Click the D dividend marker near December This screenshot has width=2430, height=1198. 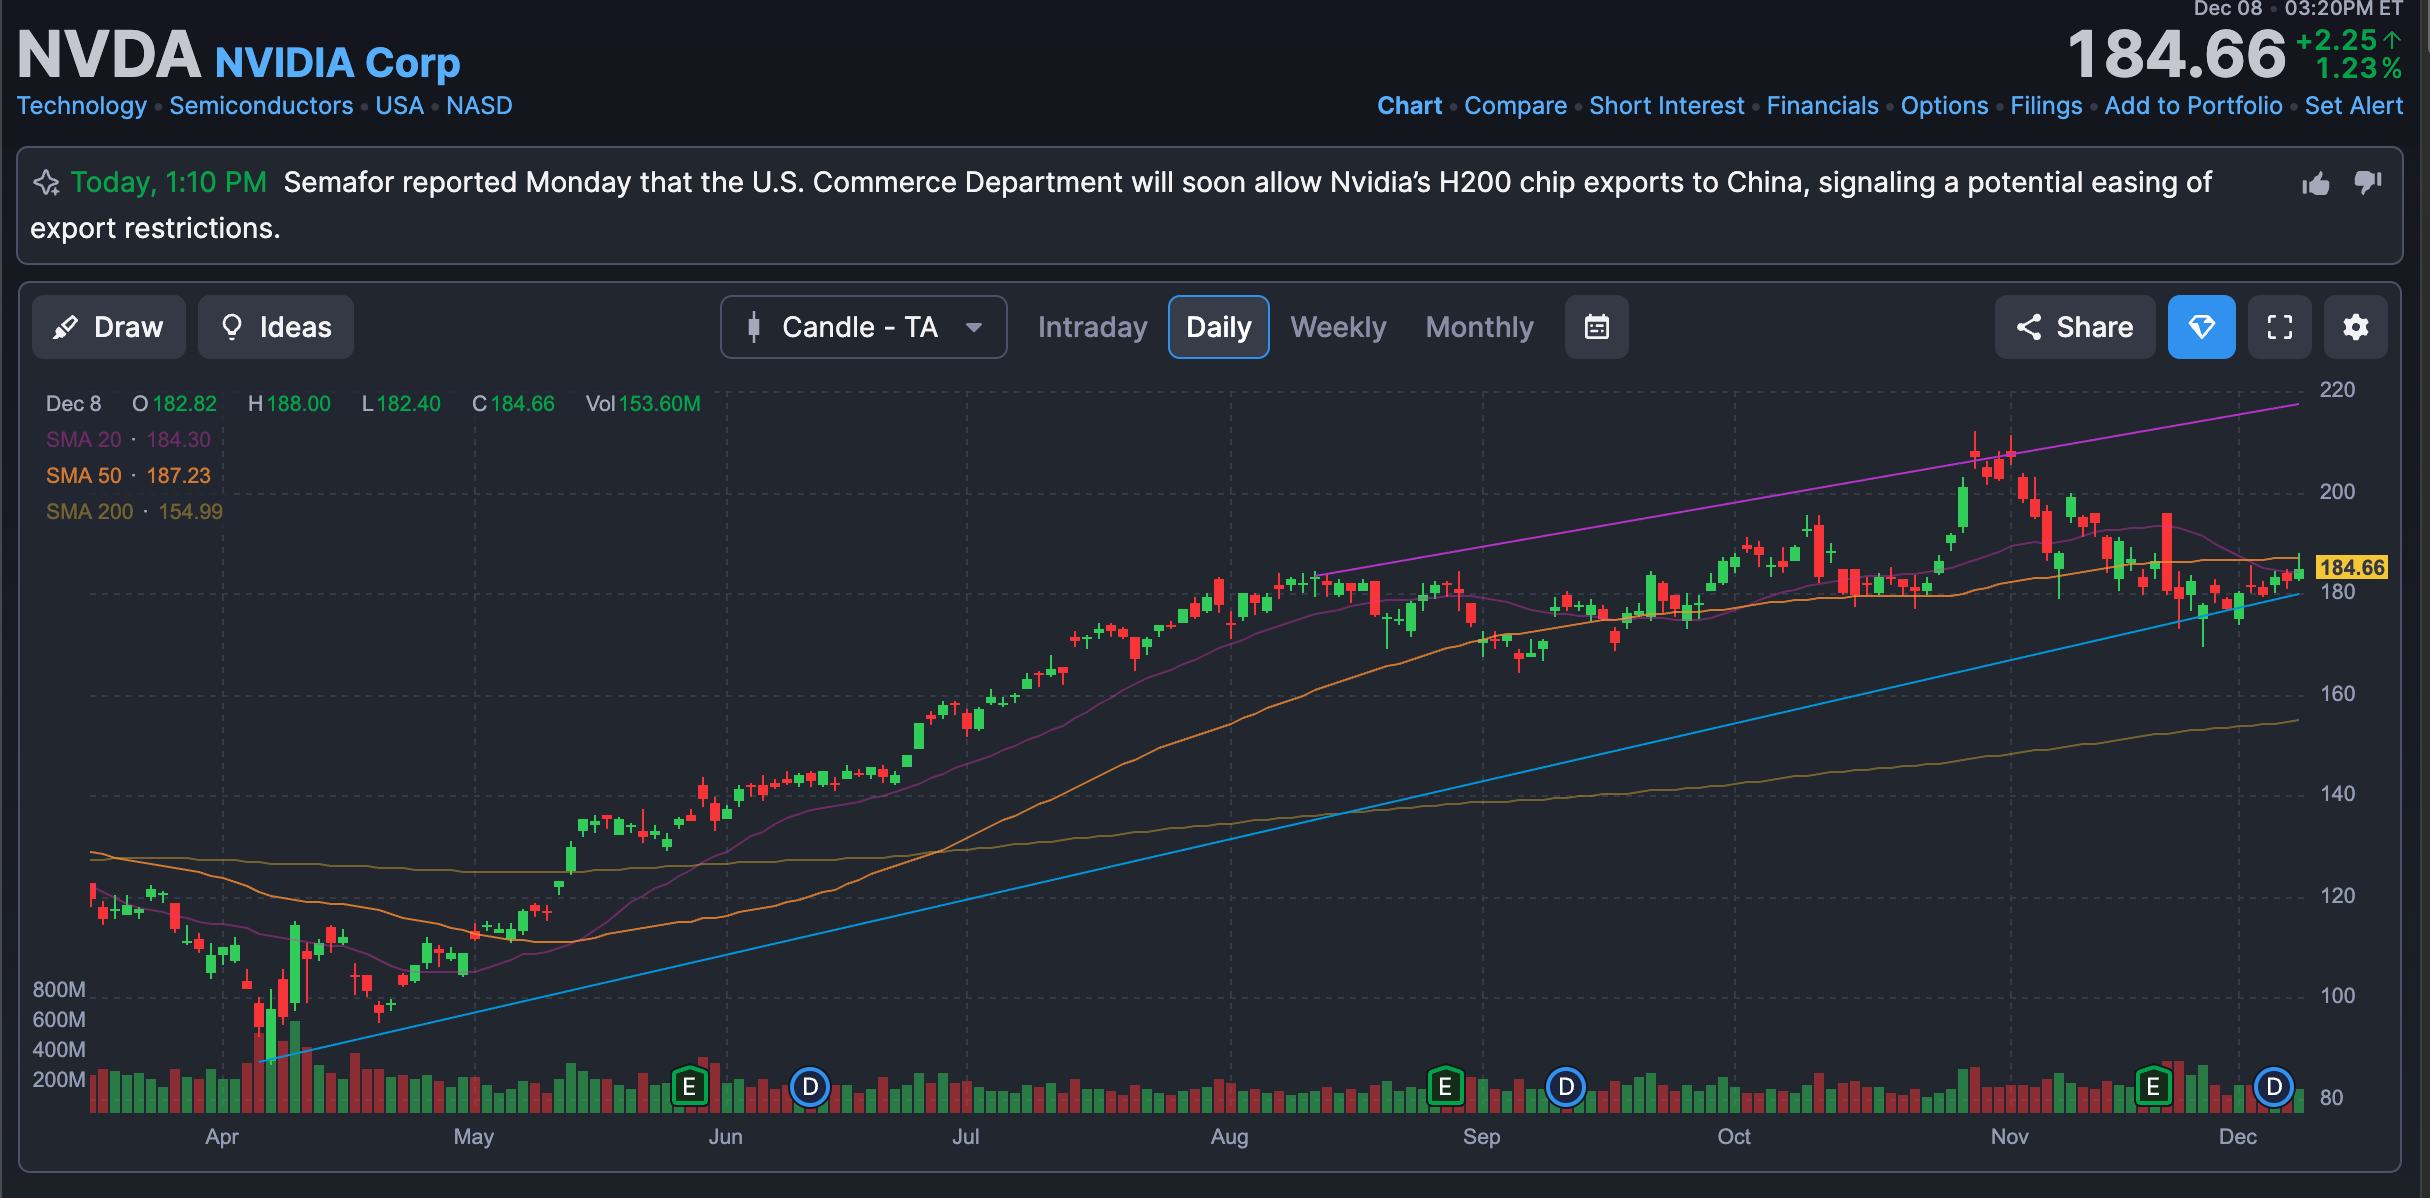coord(2274,1086)
